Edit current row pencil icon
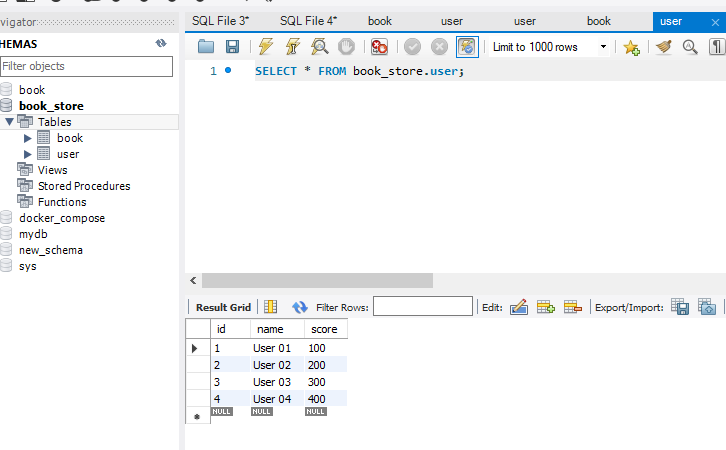The image size is (726, 450). pos(519,307)
